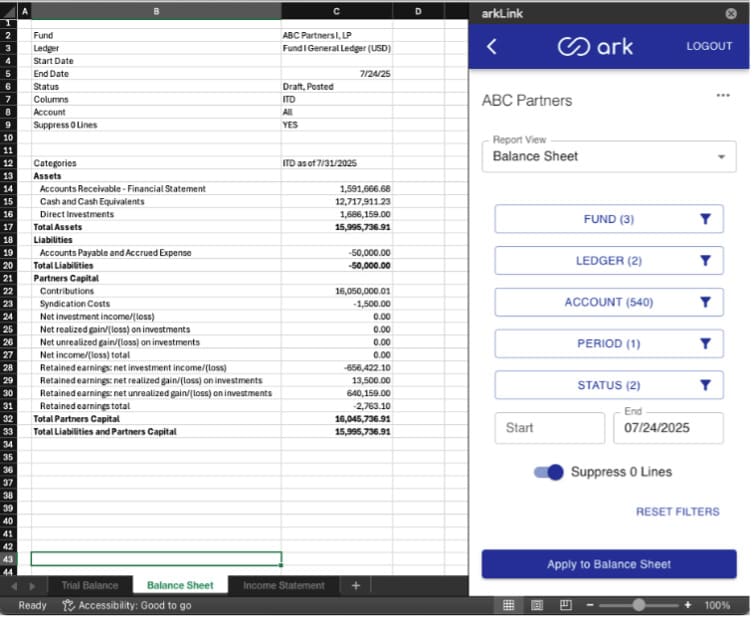Switch to the Income Statement sheet tab
754x620 pixels.
(283, 585)
